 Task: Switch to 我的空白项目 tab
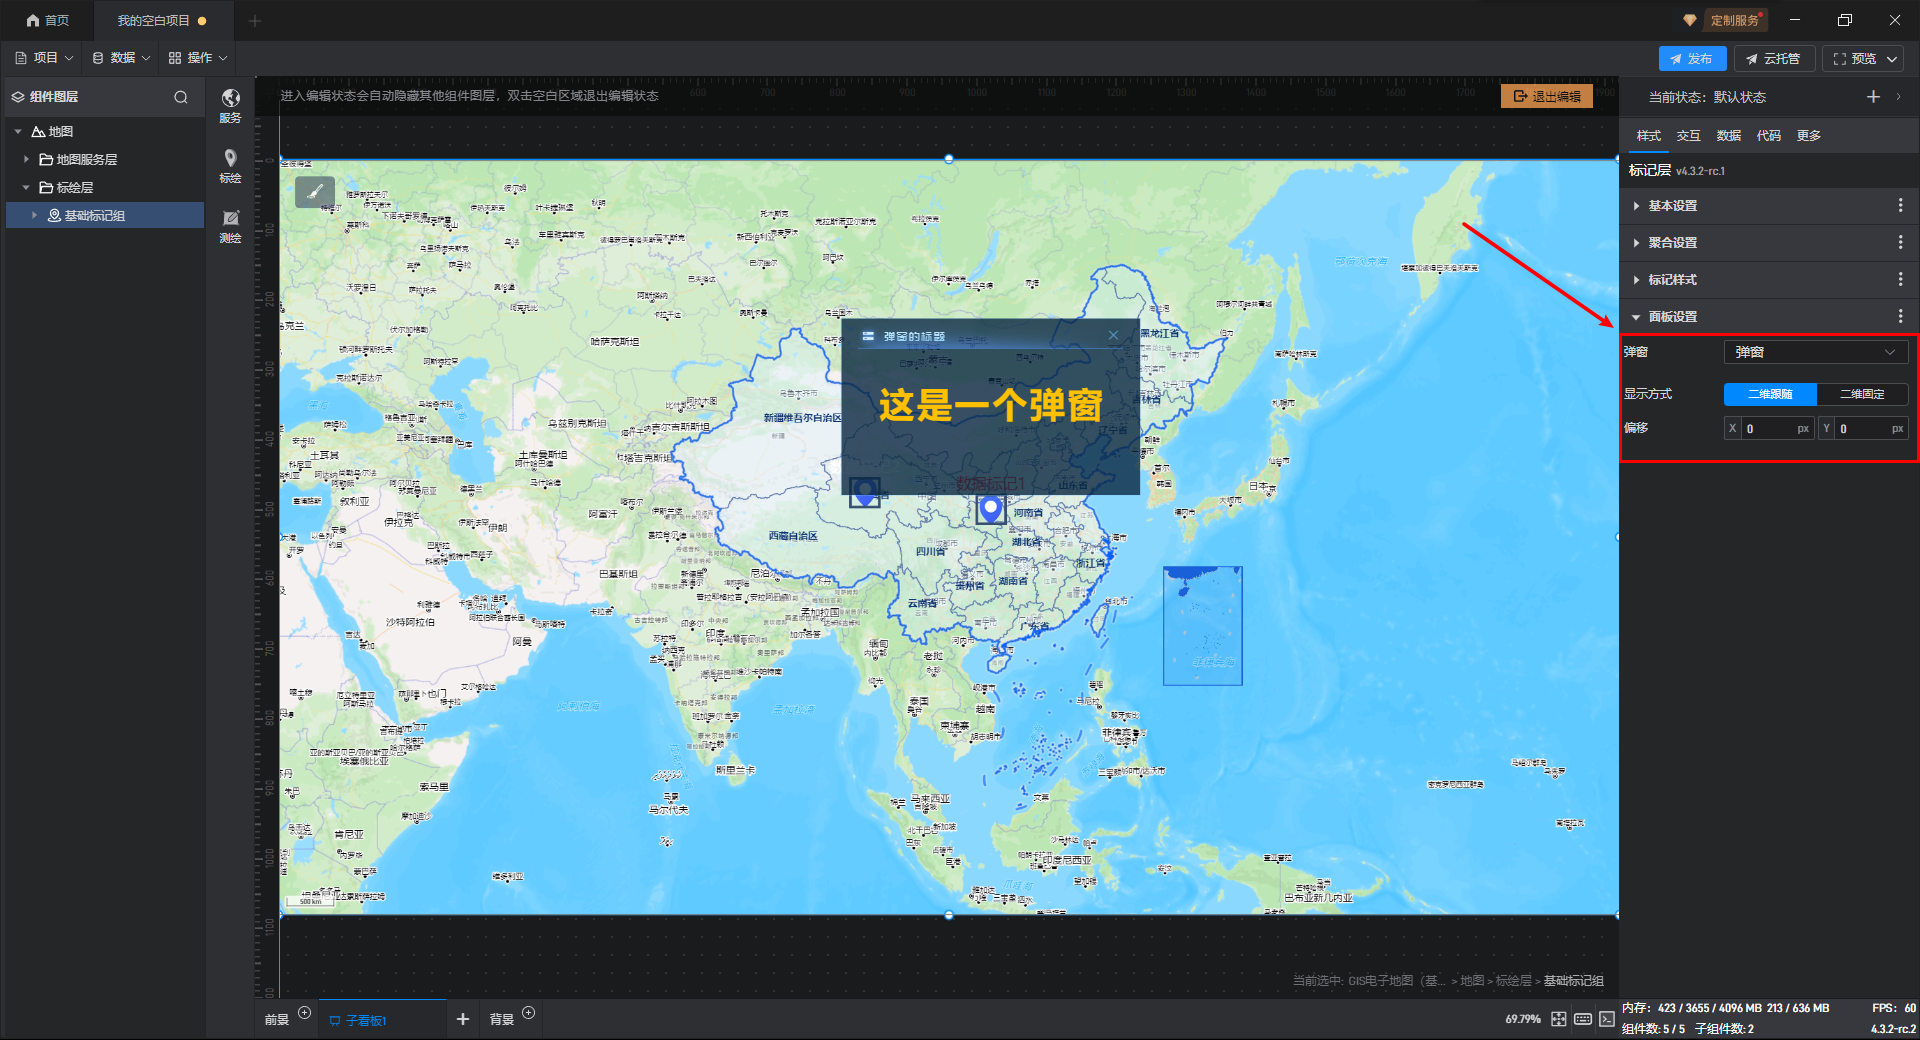click(x=162, y=20)
